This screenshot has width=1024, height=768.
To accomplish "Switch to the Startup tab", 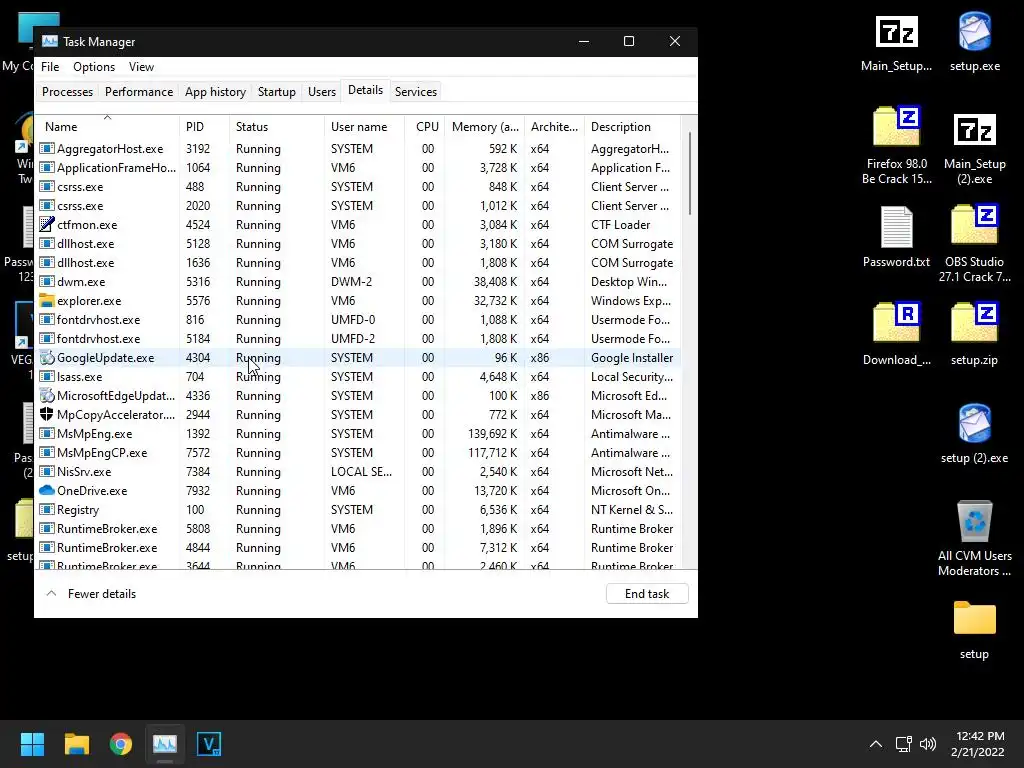I will [277, 92].
